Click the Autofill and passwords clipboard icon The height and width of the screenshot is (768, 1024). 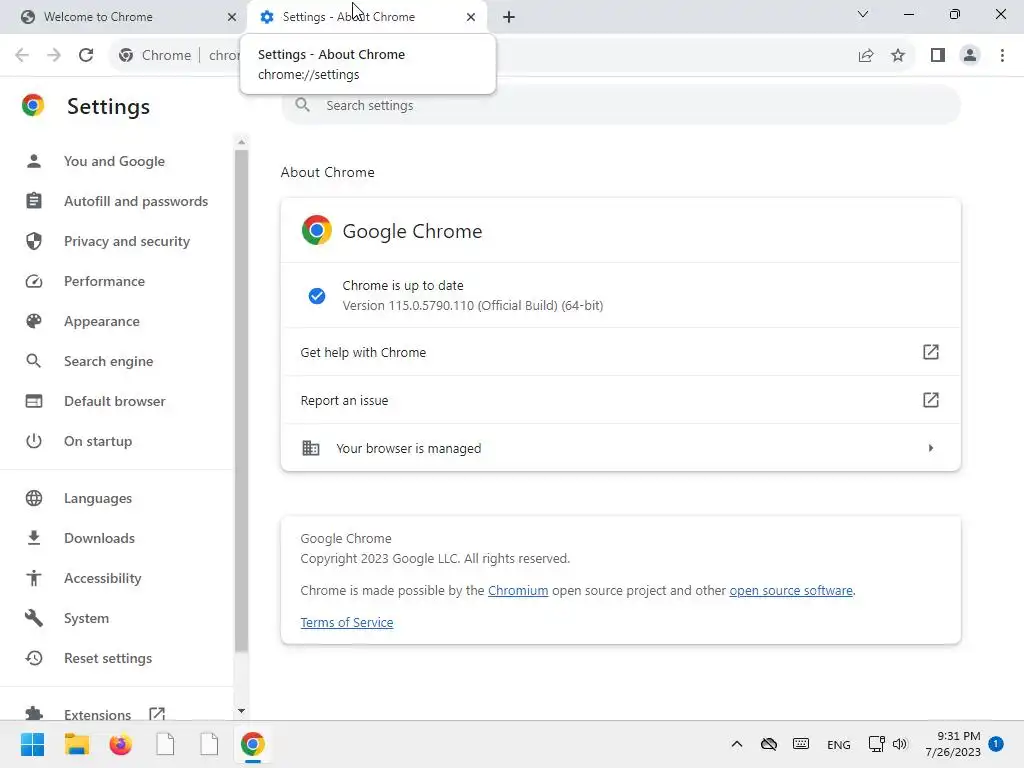tap(34, 201)
